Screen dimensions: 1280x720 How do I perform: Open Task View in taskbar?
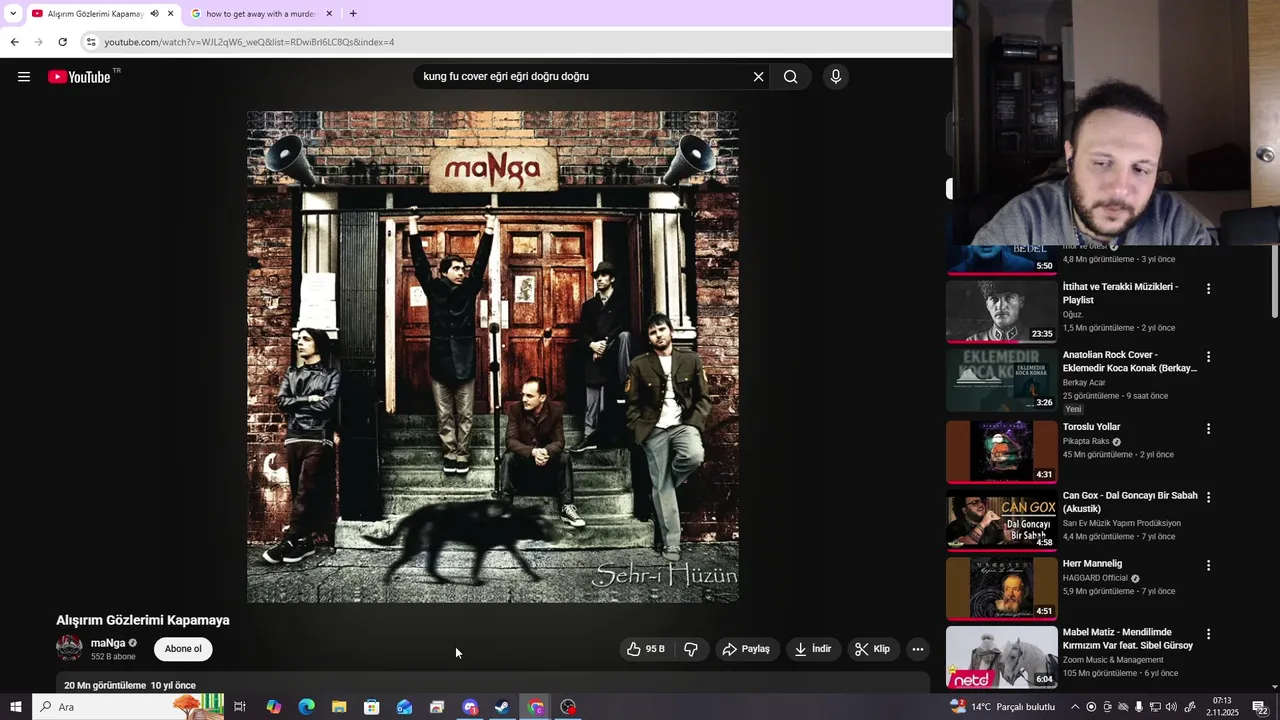[240, 707]
